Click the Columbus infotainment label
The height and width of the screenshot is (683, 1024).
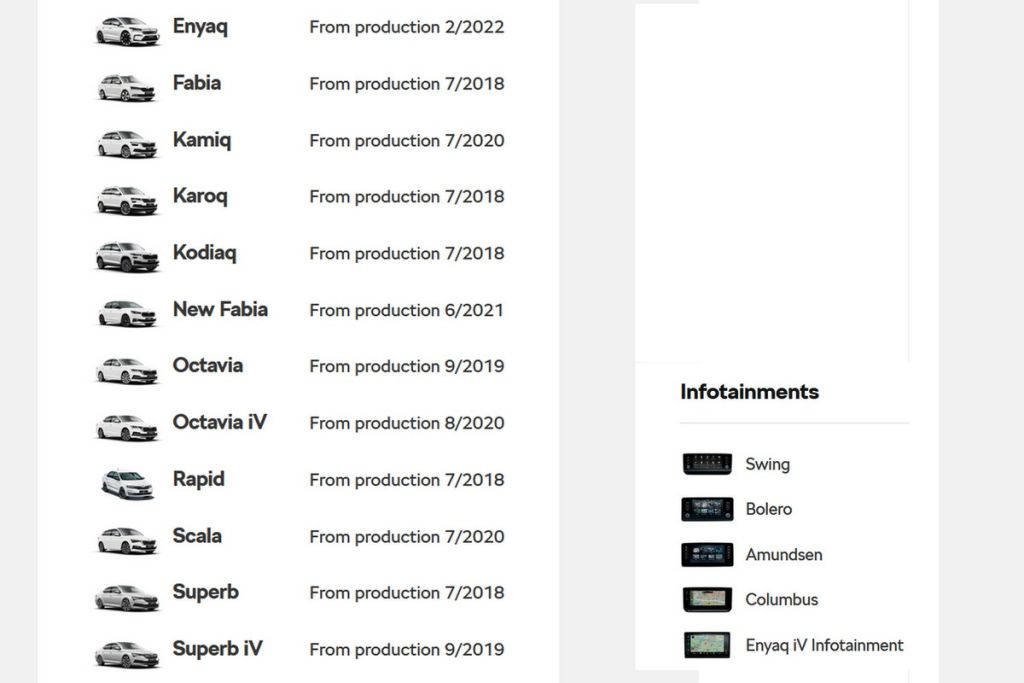[x=782, y=600]
